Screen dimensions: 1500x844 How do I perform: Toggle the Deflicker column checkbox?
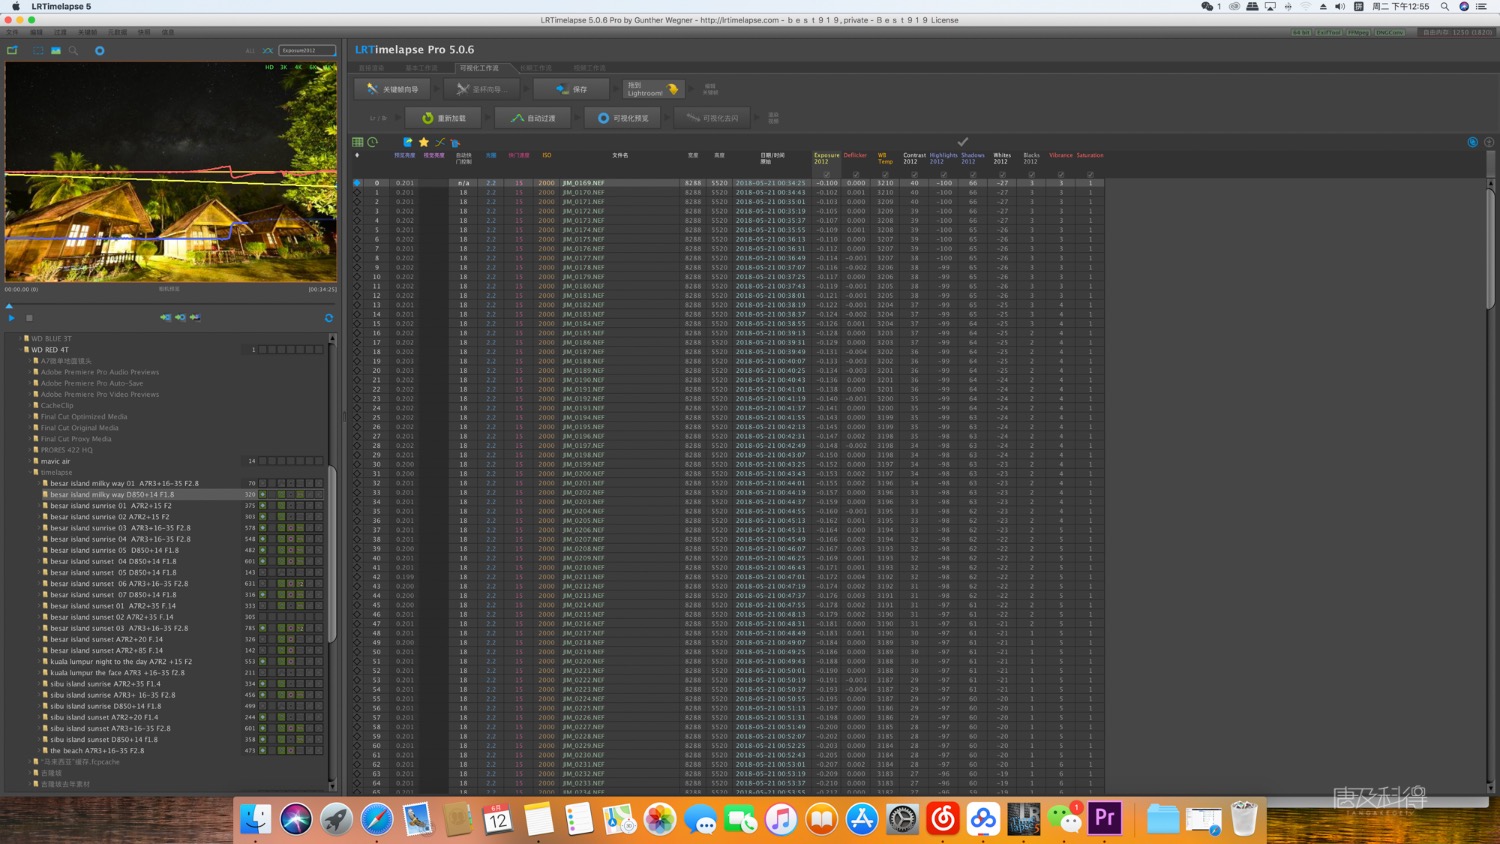click(855, 174)
